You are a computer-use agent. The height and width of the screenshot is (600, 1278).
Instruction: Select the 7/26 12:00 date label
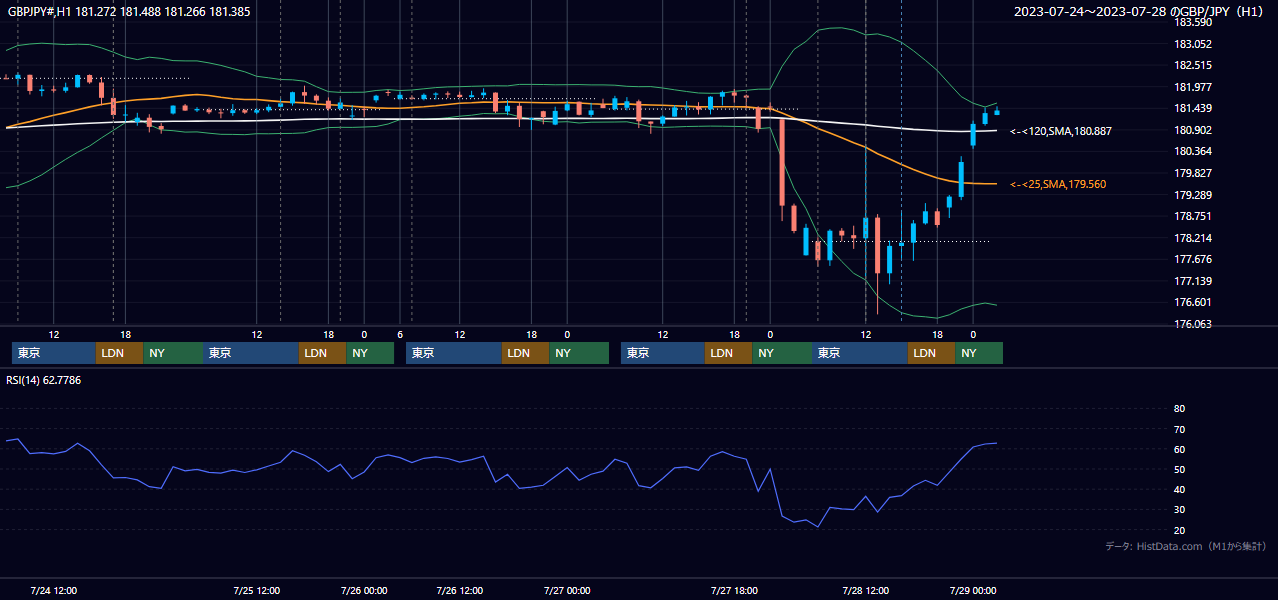tap(459, 590)
